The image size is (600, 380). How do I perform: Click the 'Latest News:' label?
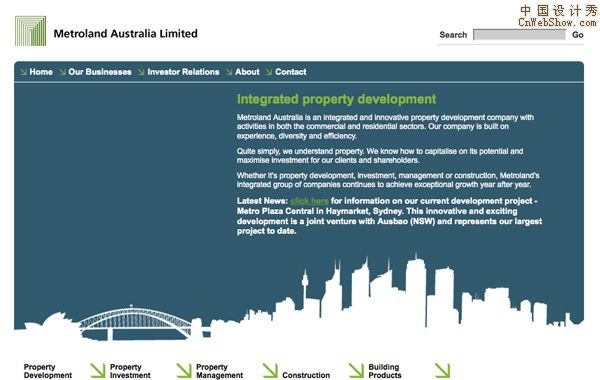pos(262,201)
